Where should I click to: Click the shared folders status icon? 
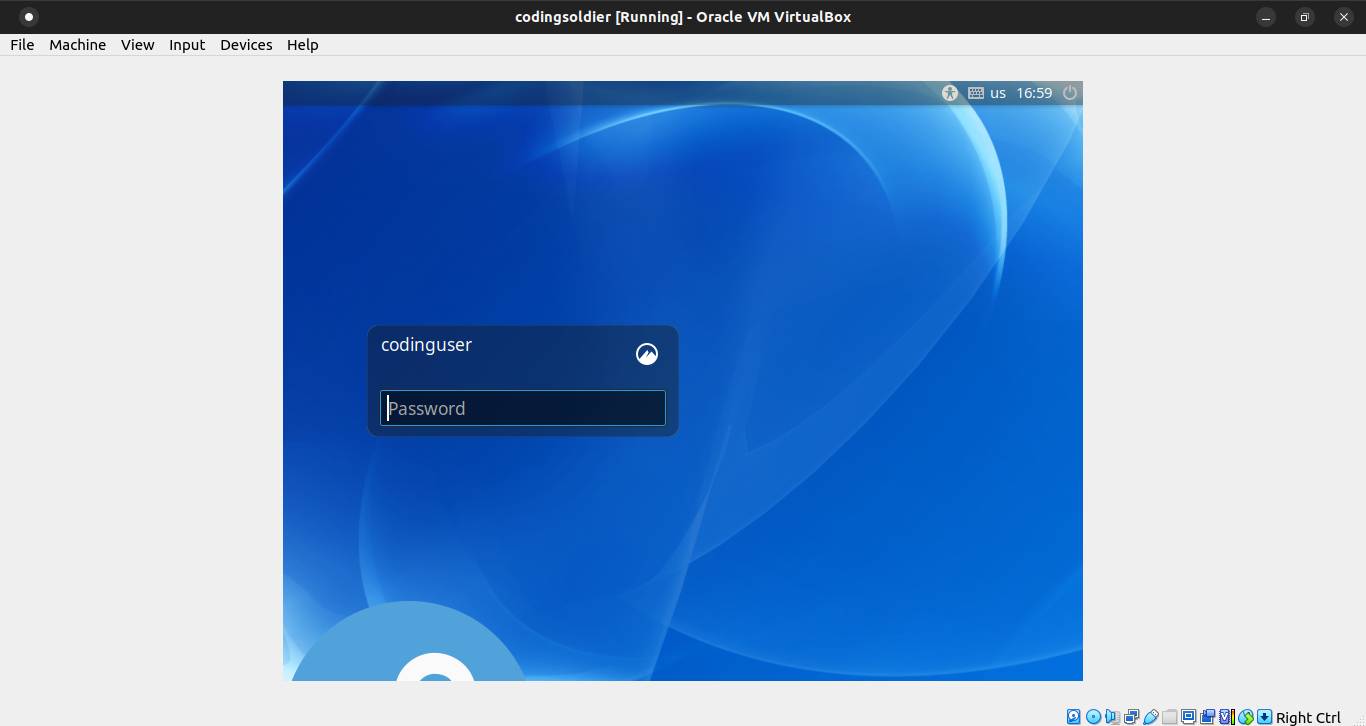point(1169,717)
